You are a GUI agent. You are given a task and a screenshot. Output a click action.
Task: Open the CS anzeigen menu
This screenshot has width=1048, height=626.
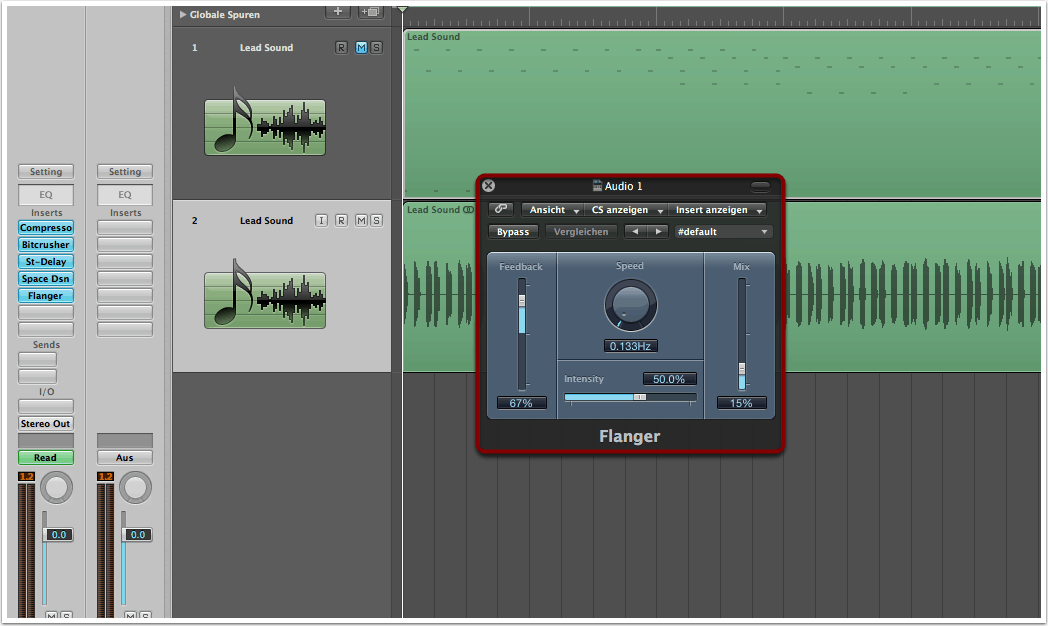627,210
